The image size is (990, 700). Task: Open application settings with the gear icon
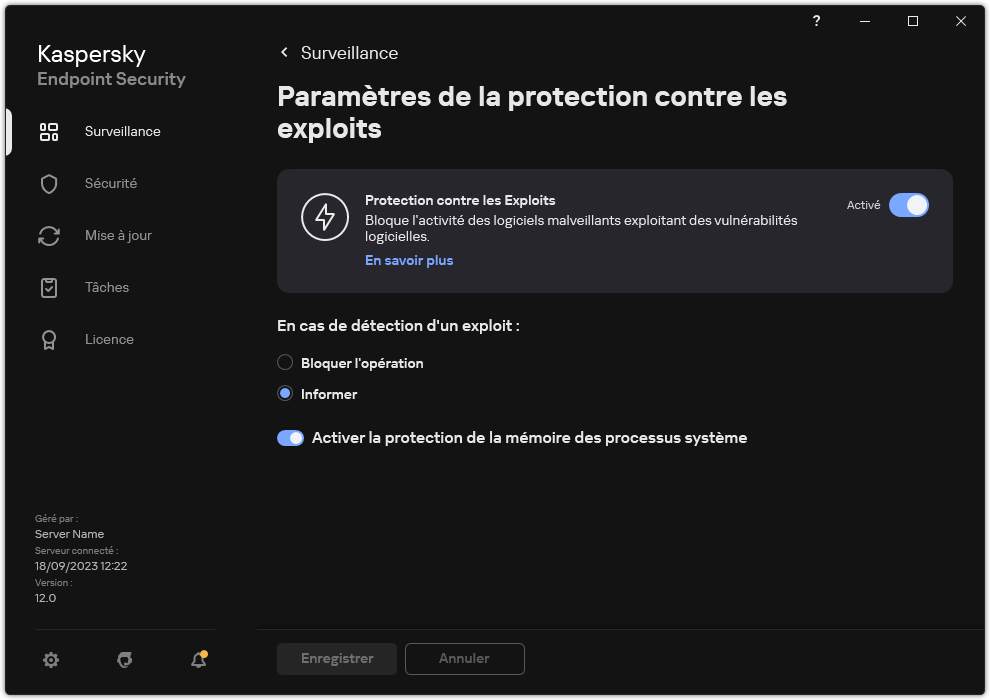tap(51, 660)
